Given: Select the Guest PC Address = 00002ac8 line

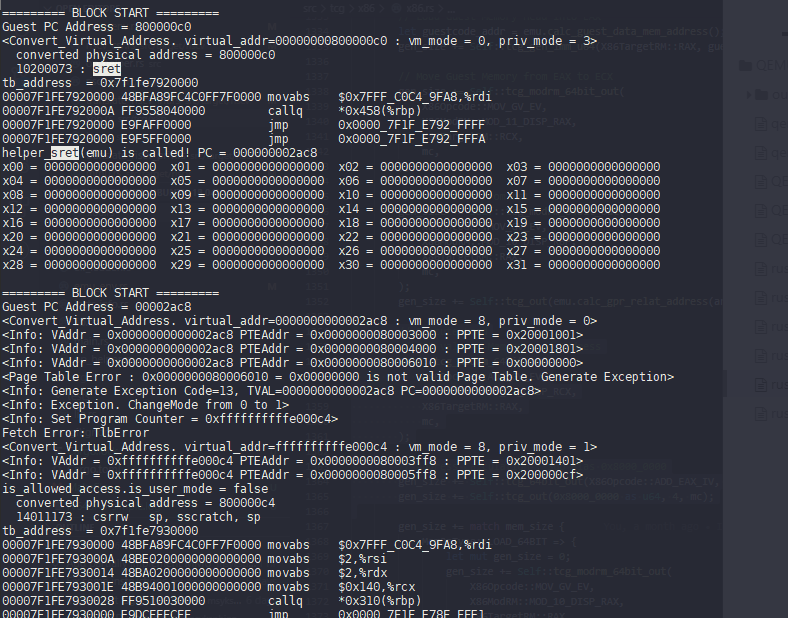Looking at the screenshot, I should click(x=96, y=306).
